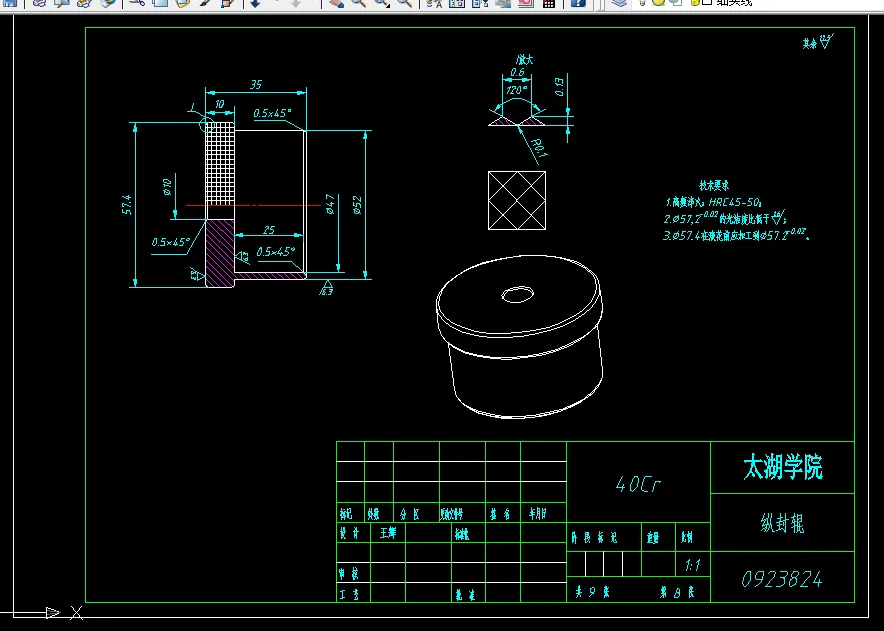Select the 其余 surface finish note

[x=818, y=42]
